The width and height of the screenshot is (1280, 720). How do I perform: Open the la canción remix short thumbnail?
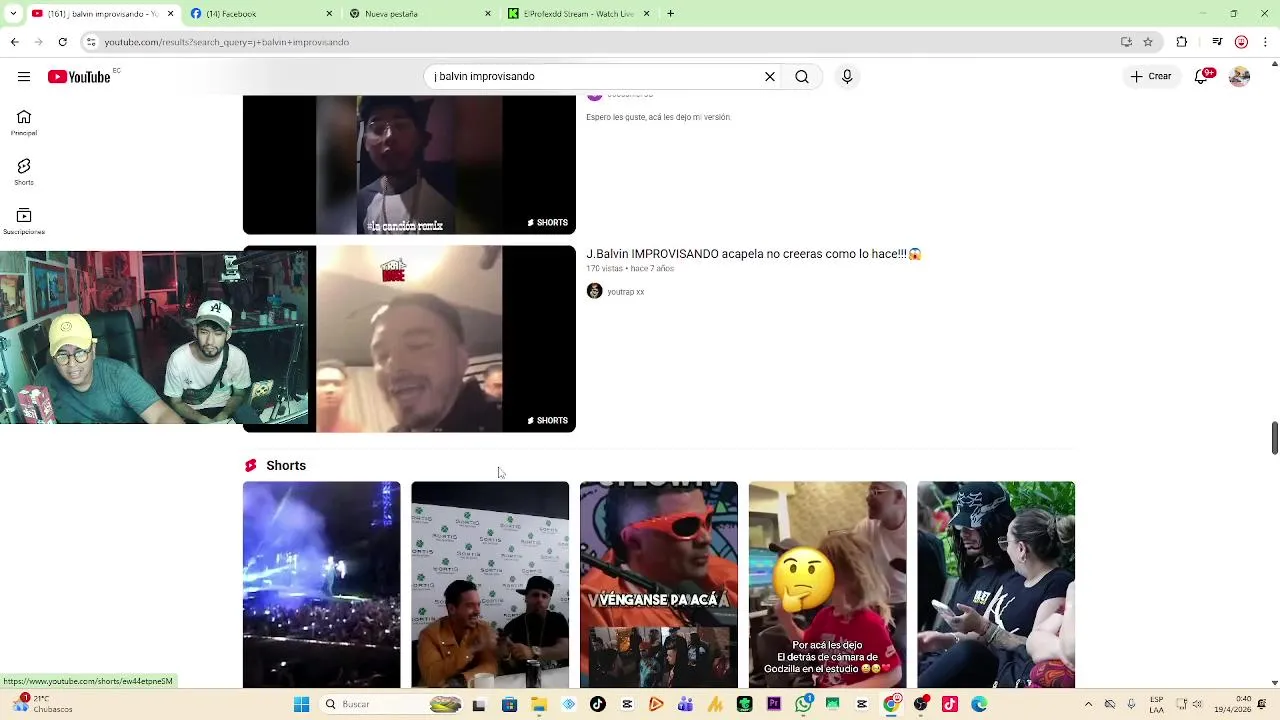(x=409, y=165)
